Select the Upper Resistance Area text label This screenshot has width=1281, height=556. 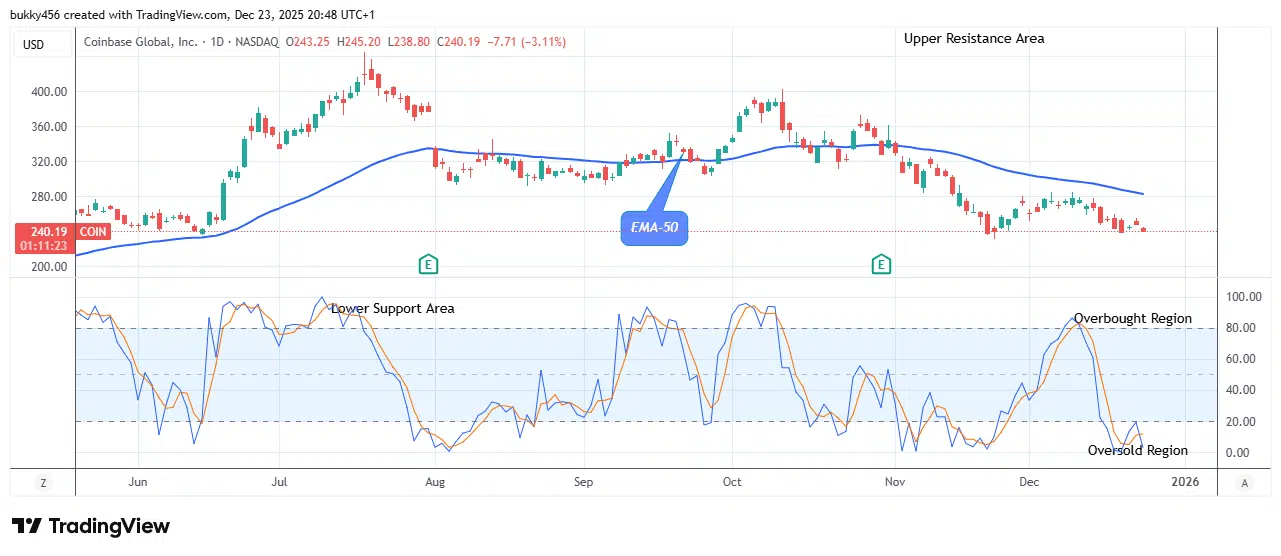tap(974, 38)
